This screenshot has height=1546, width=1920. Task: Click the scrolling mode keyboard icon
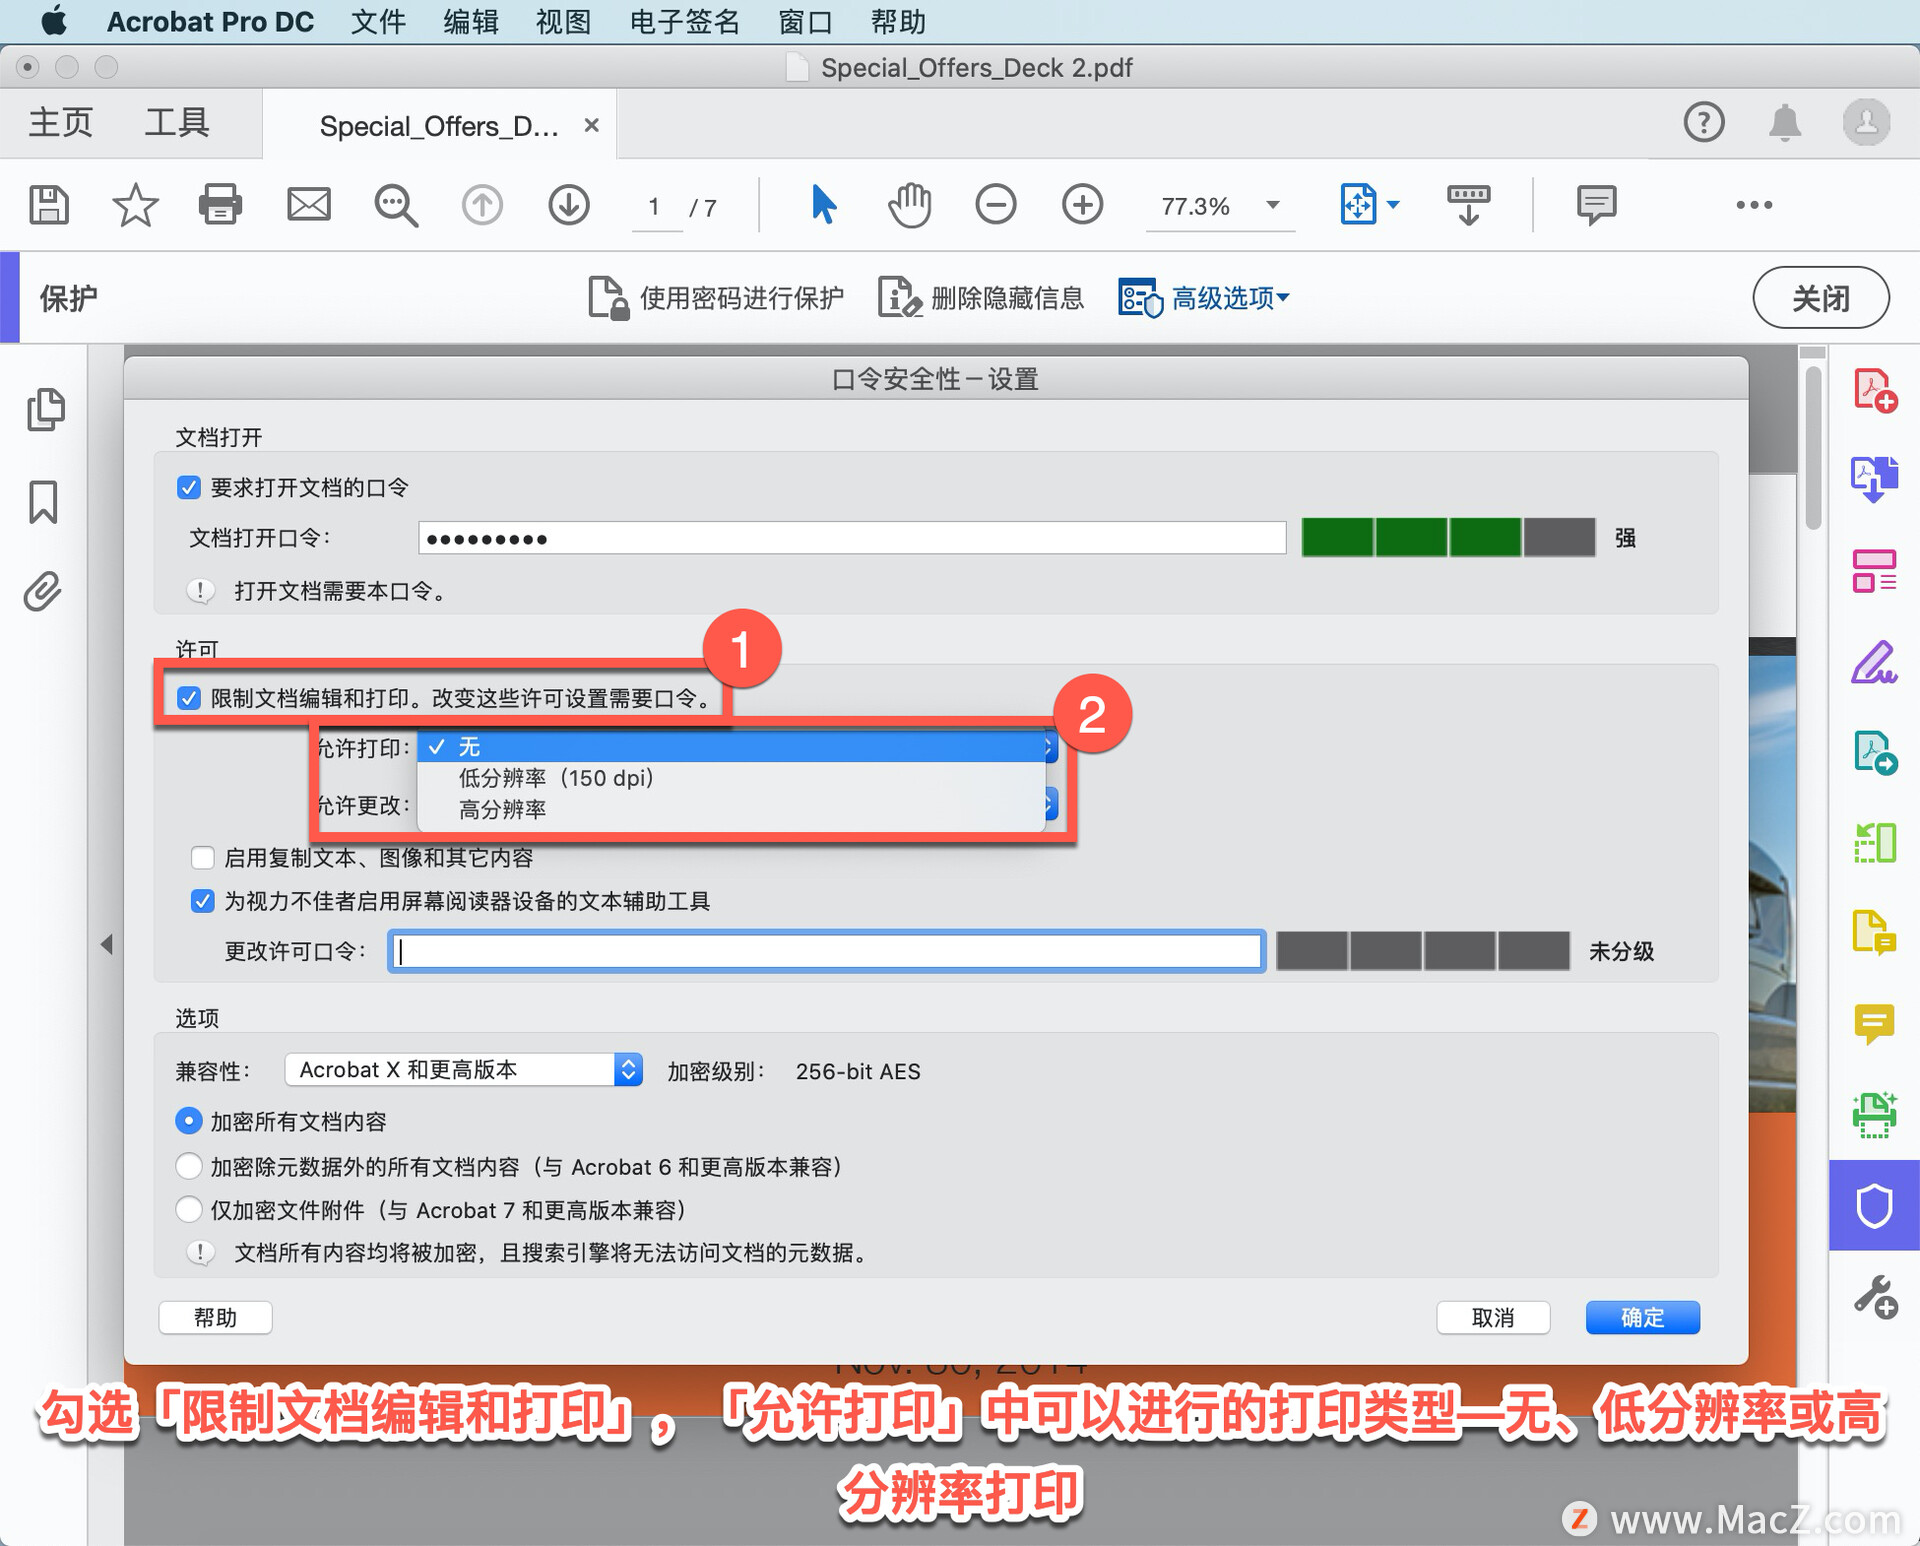[x=1468, y=205]
